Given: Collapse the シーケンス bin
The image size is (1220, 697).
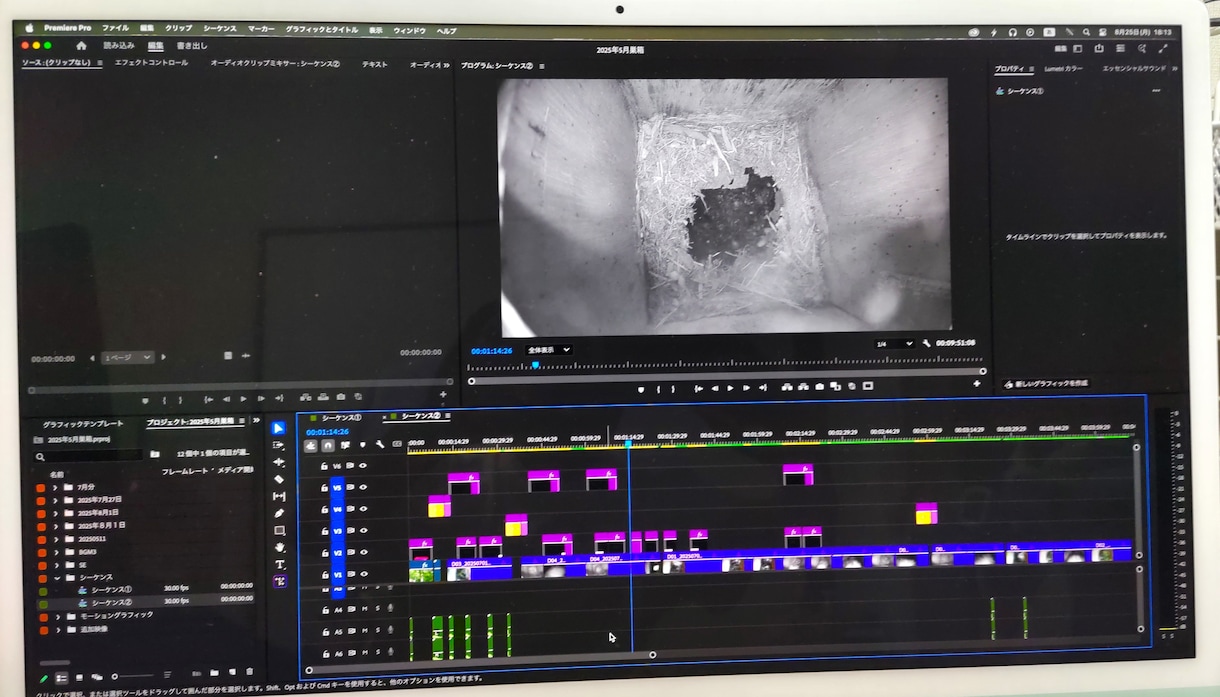Looking at the screenshot, I should click(57, 577).
